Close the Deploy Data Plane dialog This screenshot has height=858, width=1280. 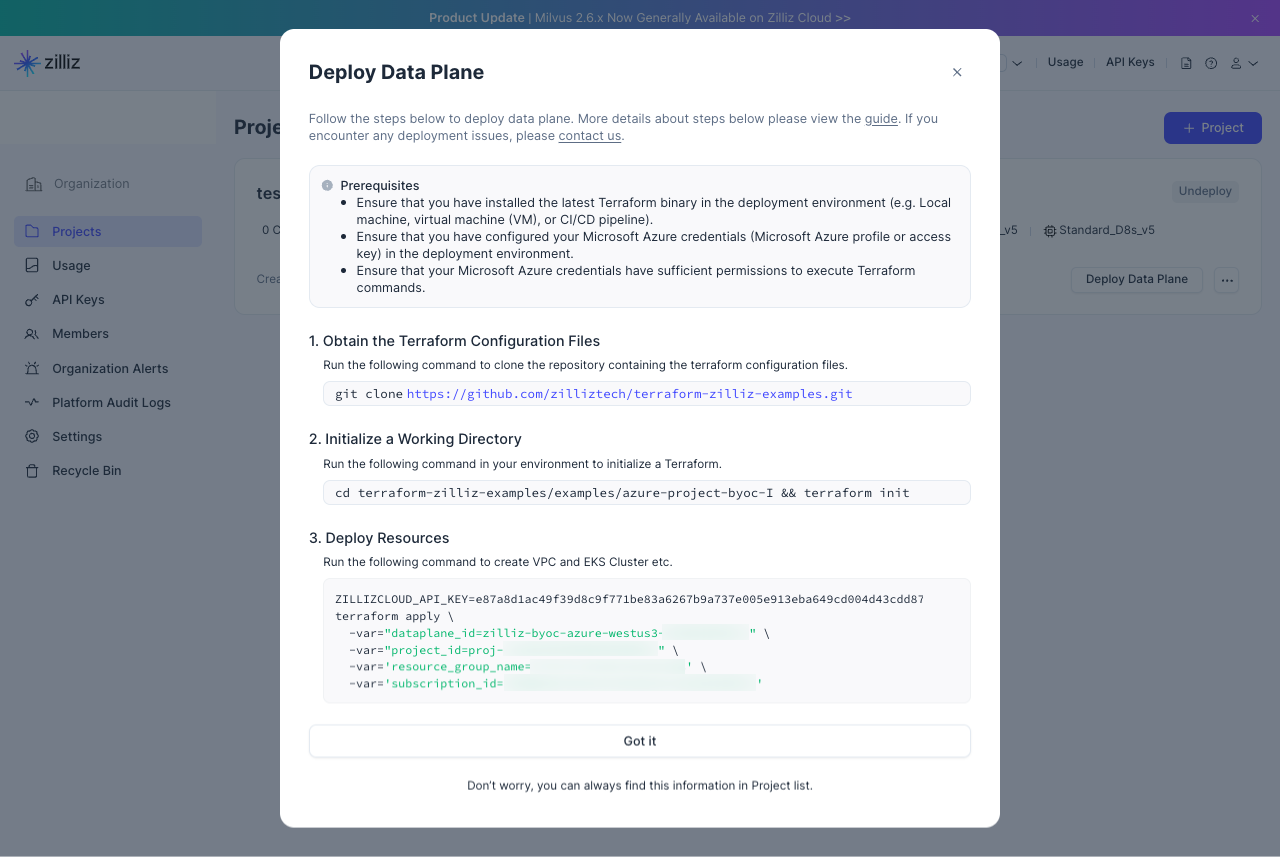click(957, 72)
